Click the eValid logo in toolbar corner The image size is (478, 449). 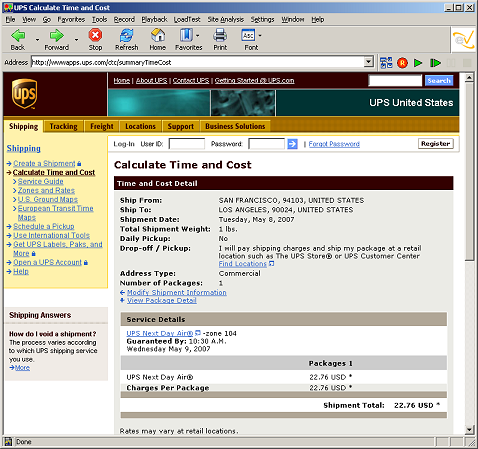[464, 40]
